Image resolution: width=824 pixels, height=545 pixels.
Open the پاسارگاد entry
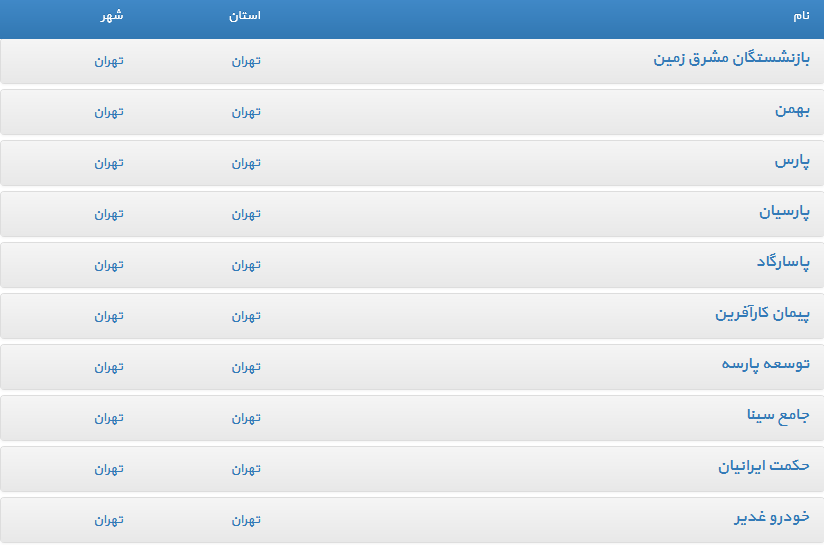point(782,262)
